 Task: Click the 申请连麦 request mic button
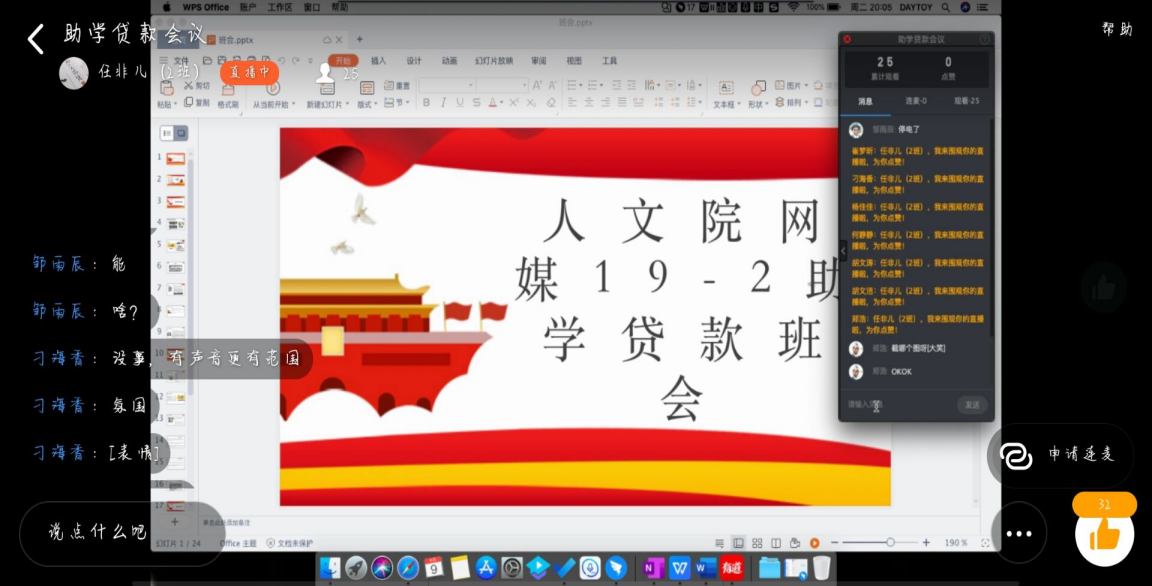1060,455
